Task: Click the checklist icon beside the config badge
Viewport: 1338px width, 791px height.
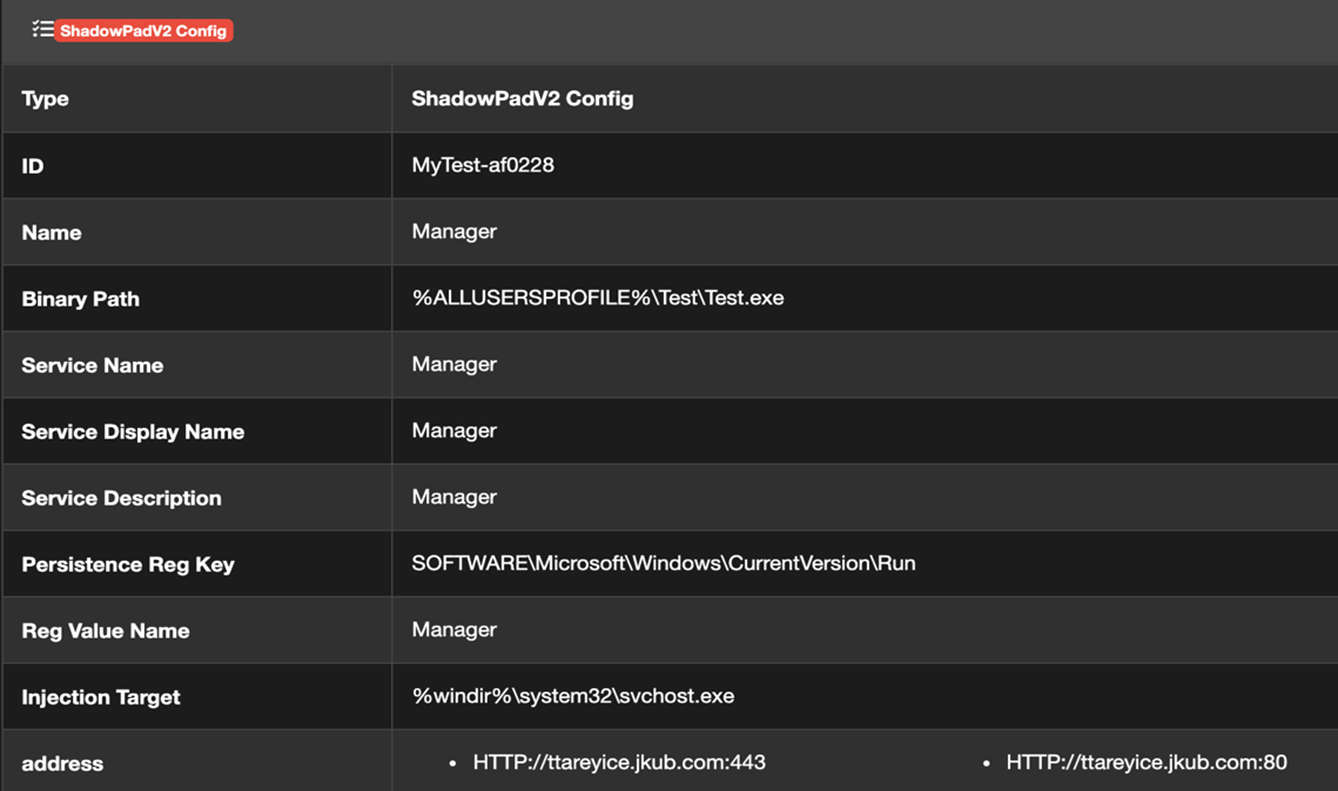Action: point(42,29)
